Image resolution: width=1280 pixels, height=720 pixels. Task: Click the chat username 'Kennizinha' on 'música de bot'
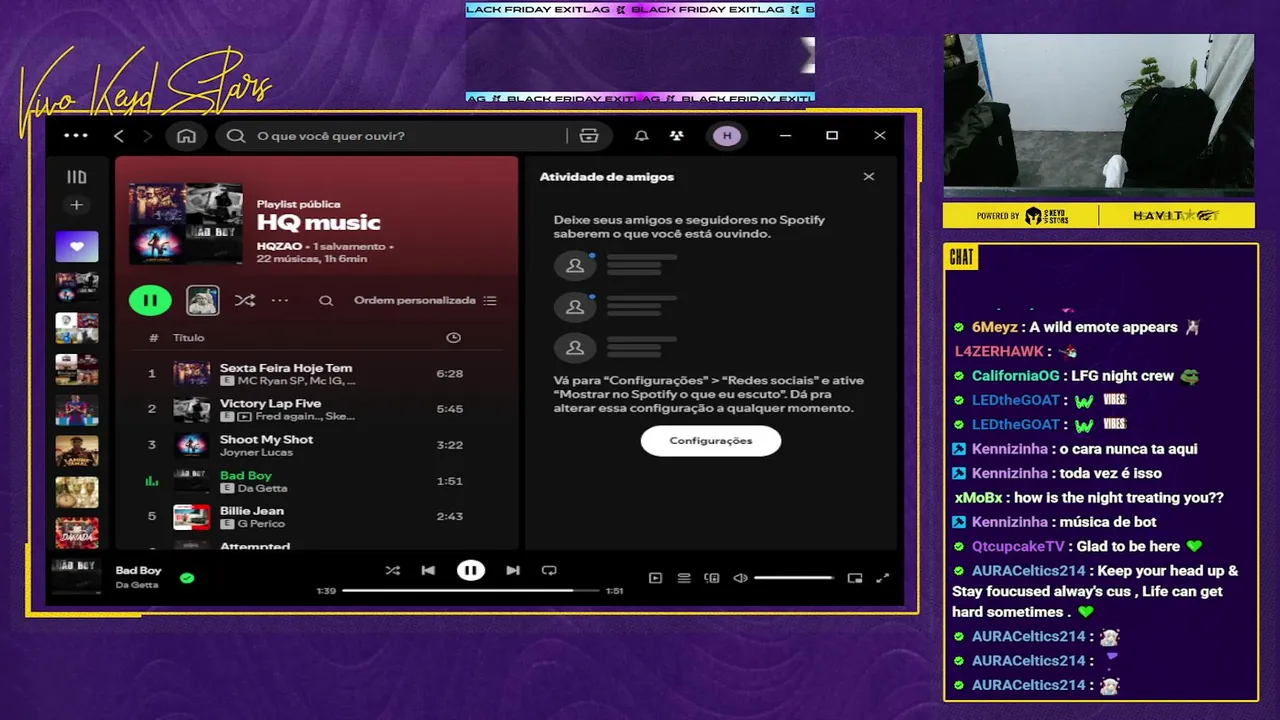(x=1010, y=522)
